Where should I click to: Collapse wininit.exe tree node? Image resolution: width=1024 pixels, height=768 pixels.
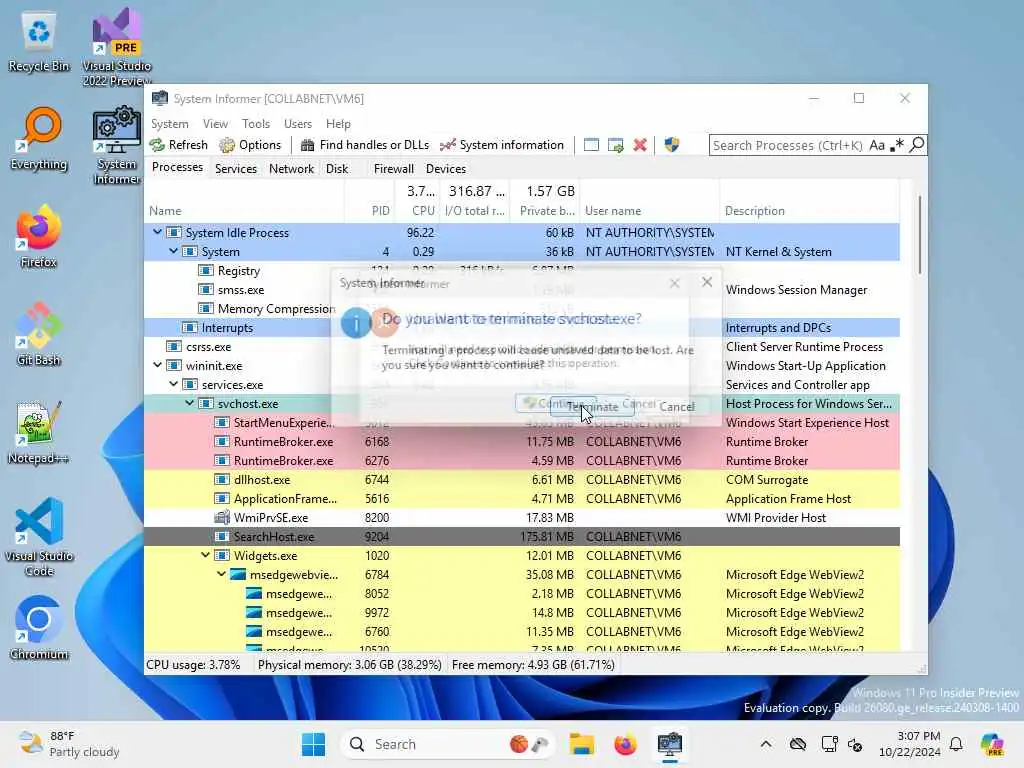(157, 365)
